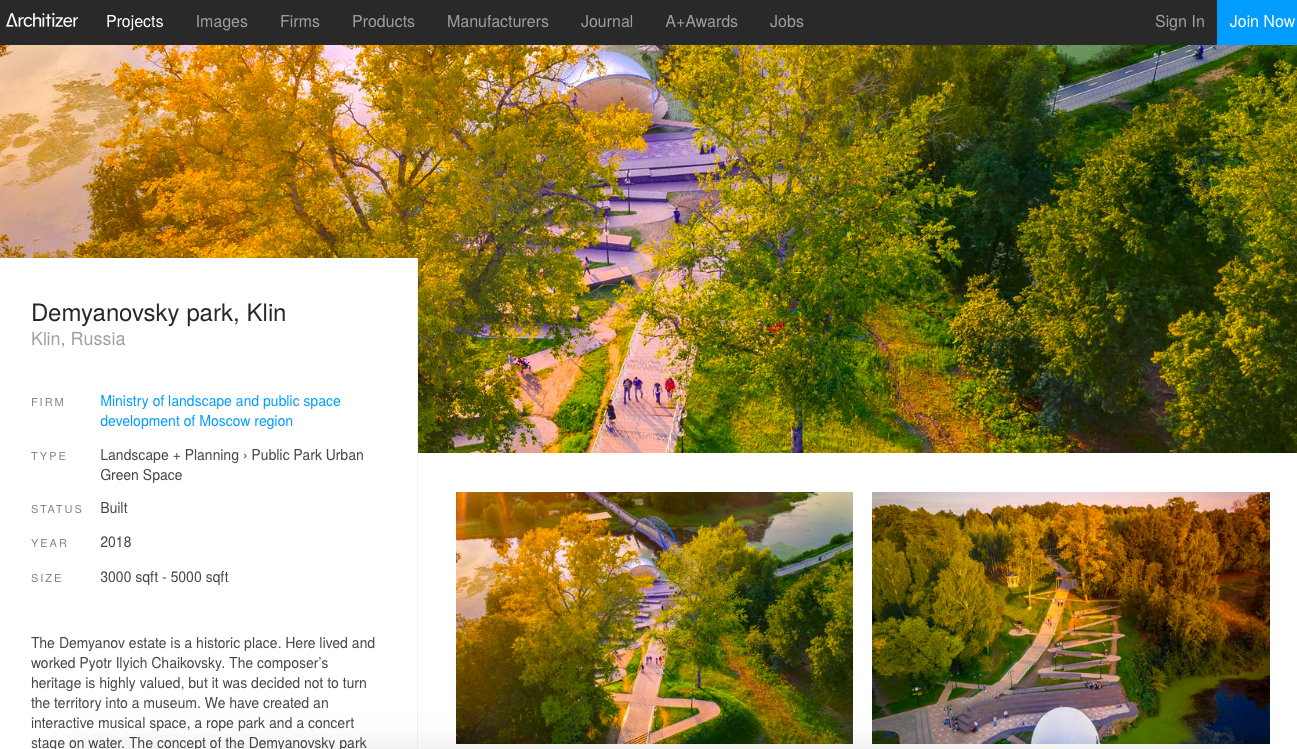1297x749 pixels.
Task: Click the FIRM label
Action: click(48, 402)
